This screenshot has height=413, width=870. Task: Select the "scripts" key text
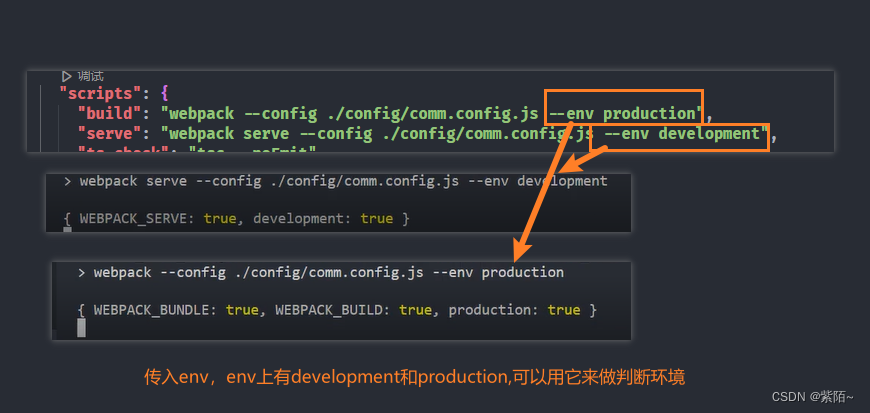[100, 93]
